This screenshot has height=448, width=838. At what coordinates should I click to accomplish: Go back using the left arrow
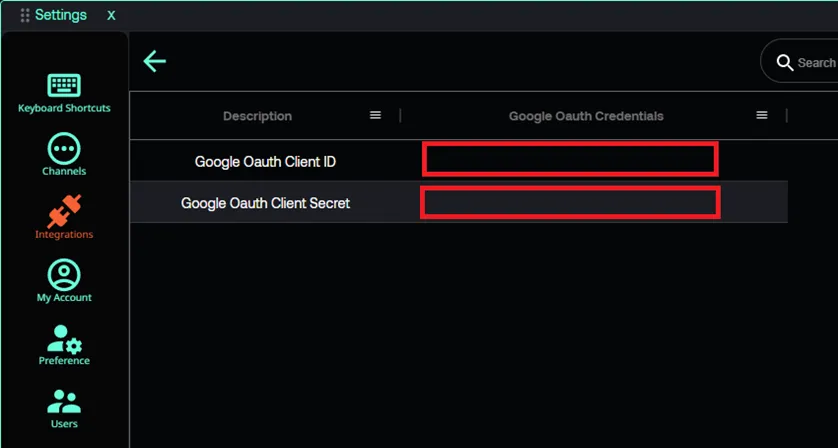(x=154, y=62)
